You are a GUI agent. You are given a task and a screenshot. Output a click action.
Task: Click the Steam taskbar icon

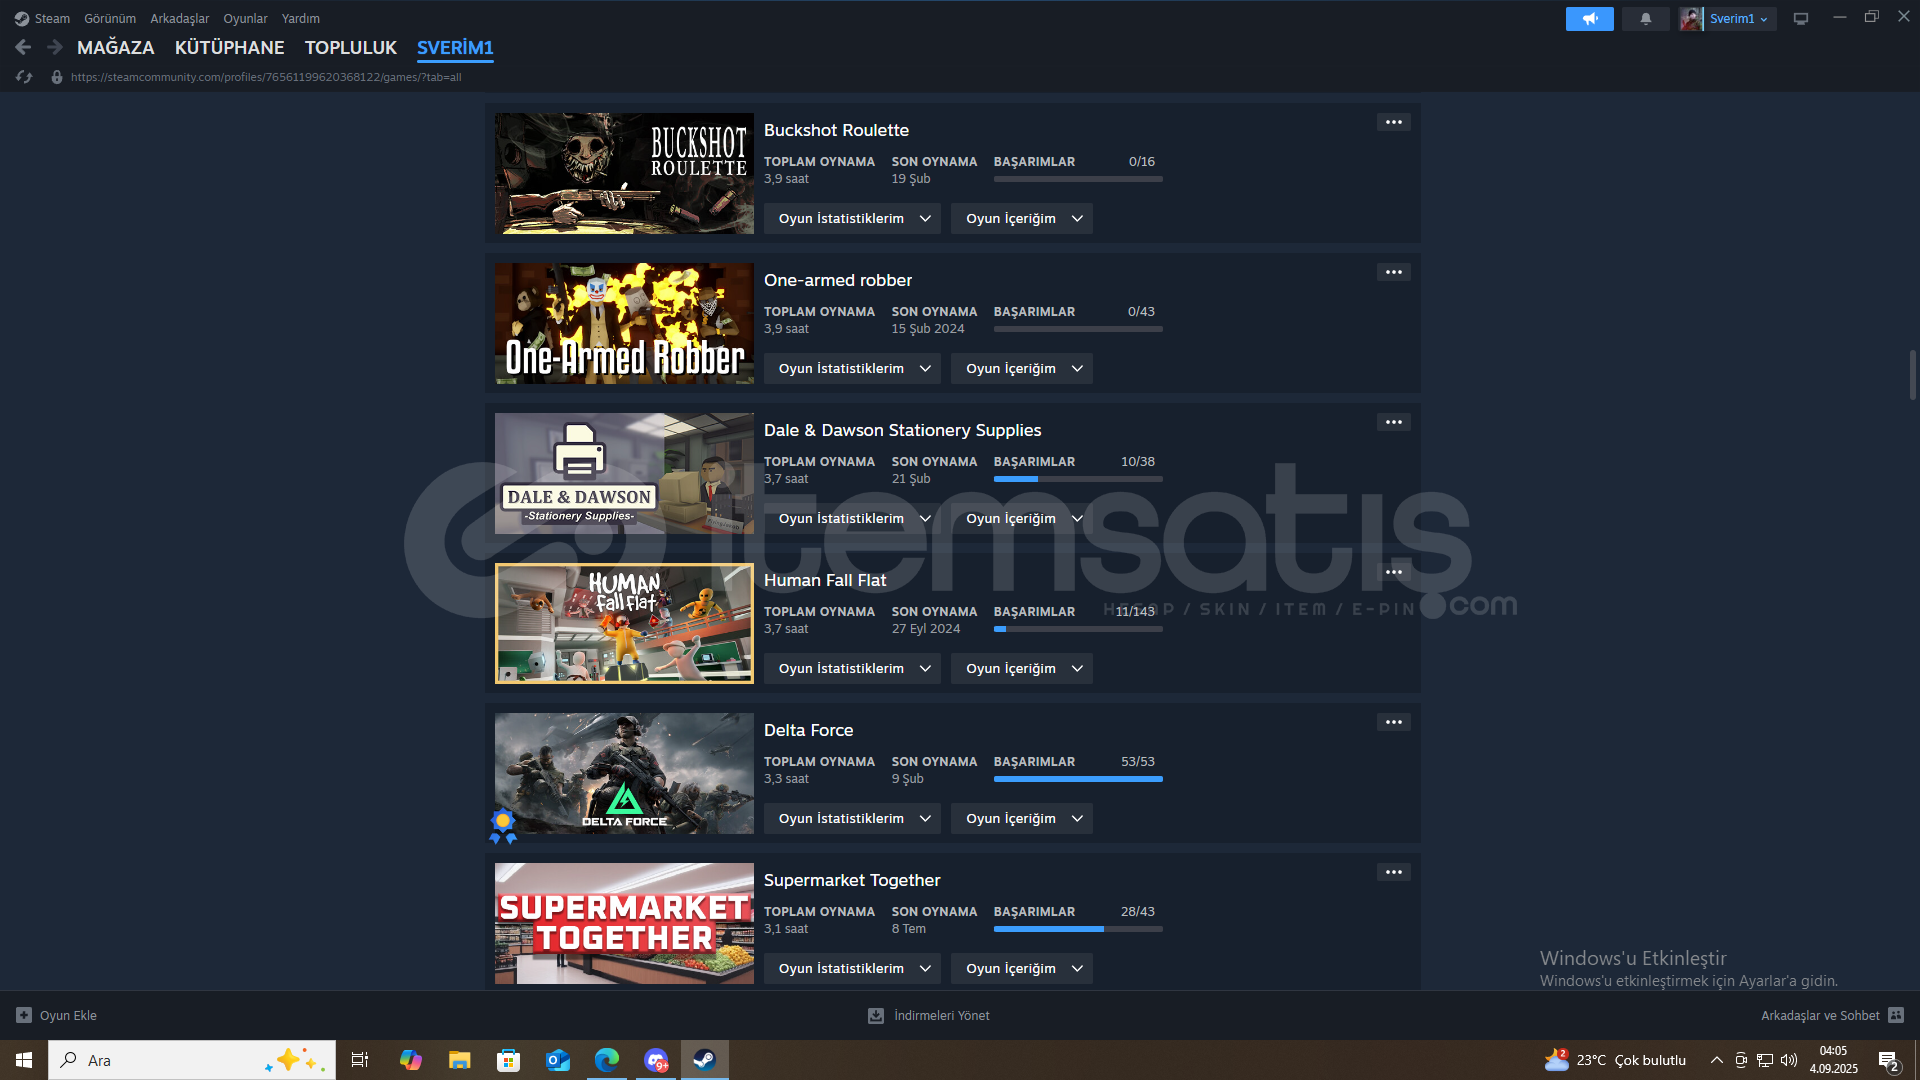(x=705, y=1060)
